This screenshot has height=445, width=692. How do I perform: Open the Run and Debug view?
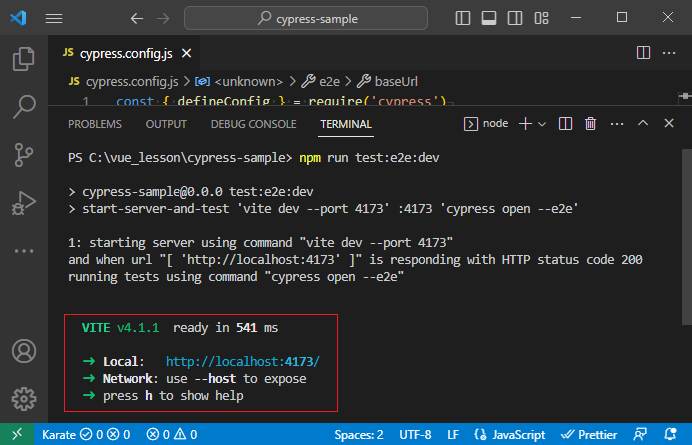23,203
